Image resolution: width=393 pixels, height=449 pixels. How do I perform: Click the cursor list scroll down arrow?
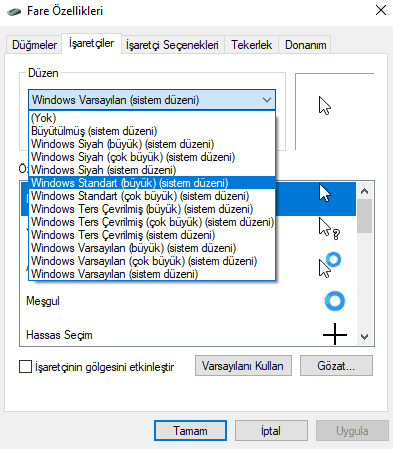[364, 337]
